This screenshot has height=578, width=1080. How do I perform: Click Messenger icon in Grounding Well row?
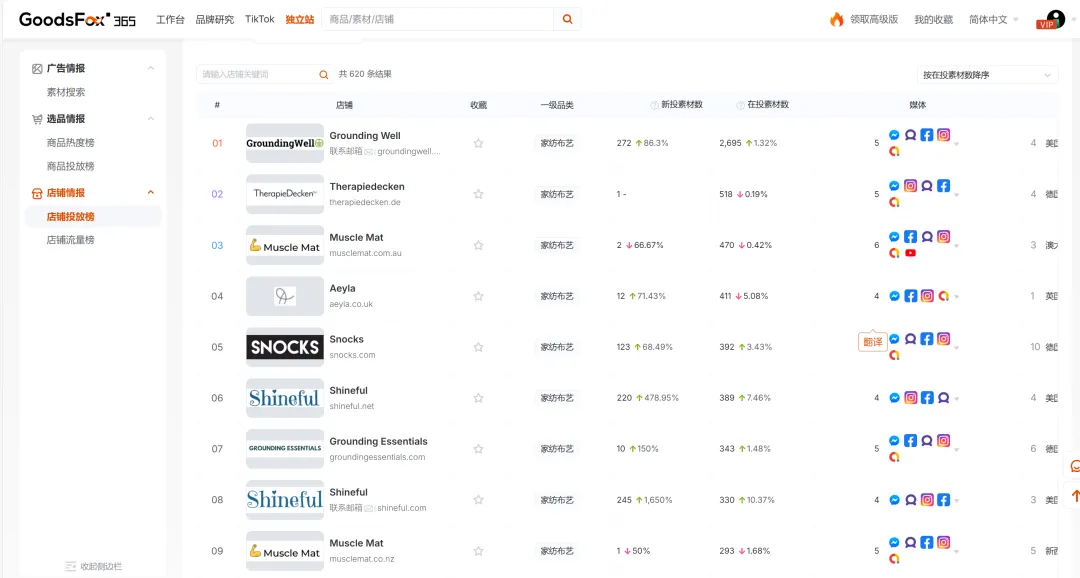tap(894, 135)
